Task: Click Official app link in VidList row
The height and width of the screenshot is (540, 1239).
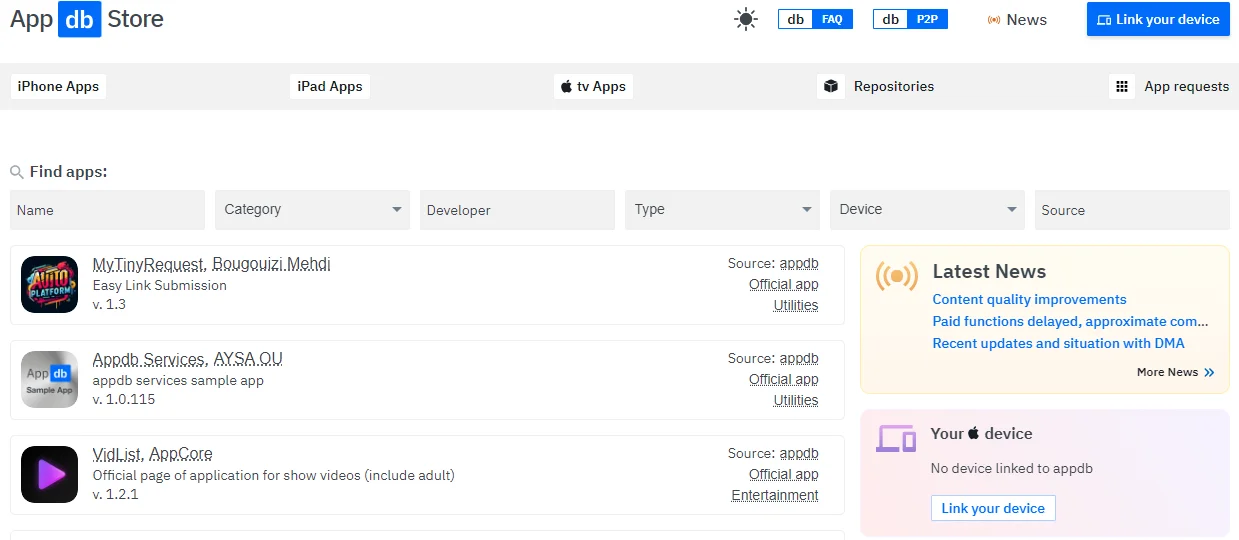Action: coord(784,474)
